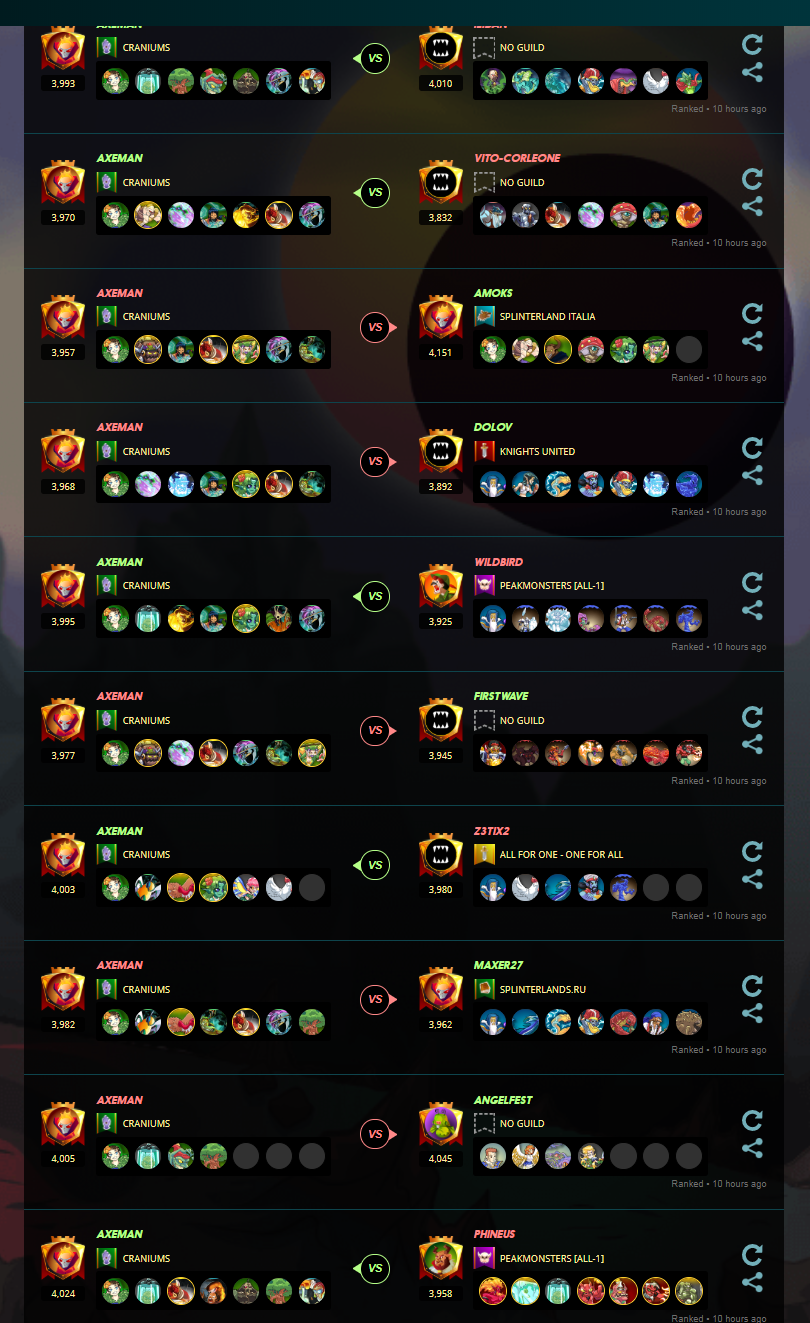Replay the battle against DOLOV

click(x=752, y=448)
